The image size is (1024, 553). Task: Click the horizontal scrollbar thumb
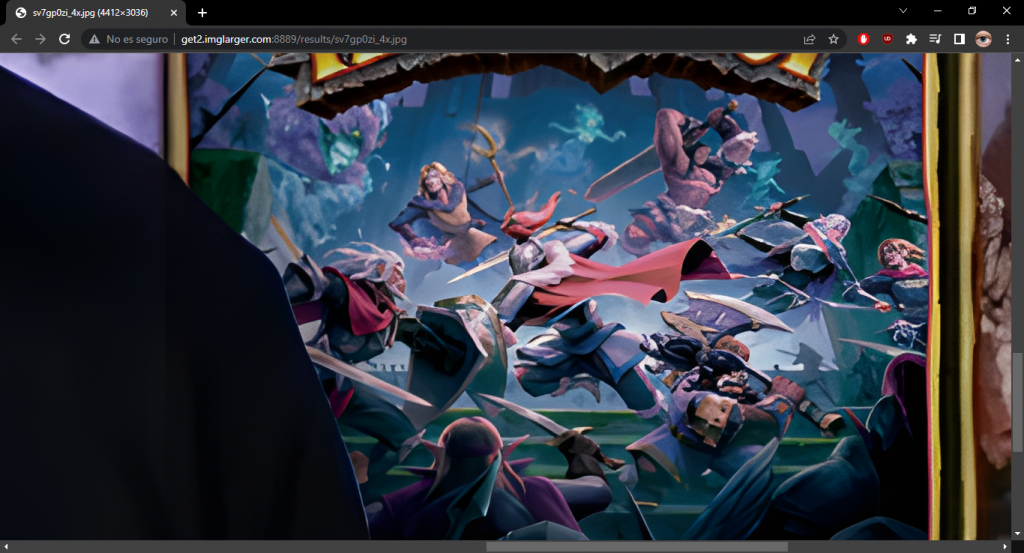point(637,546)
